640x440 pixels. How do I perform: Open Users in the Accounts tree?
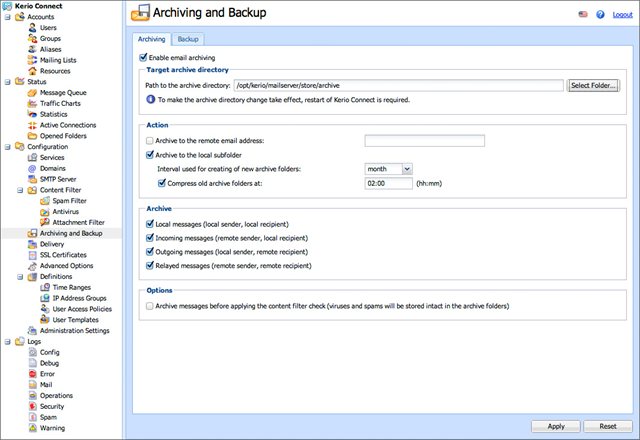48,28
